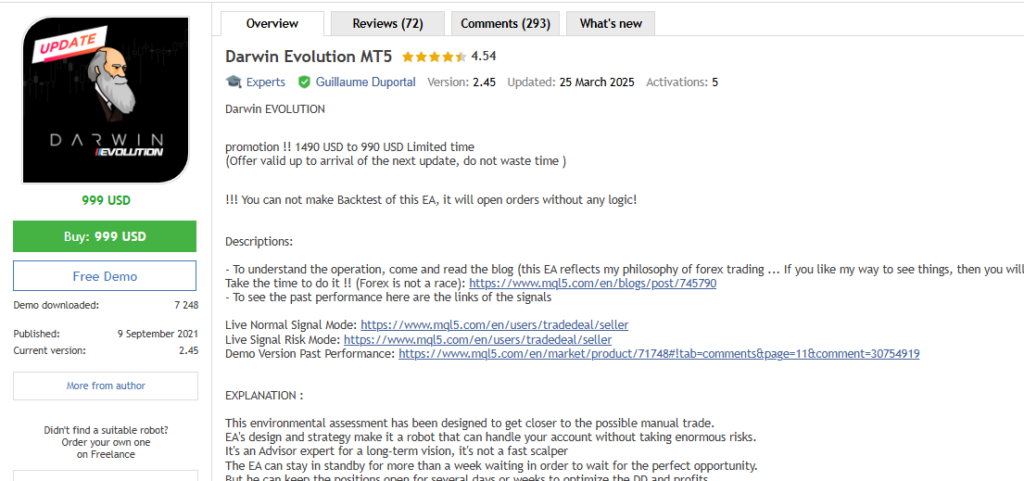Click the Version 2.45 header text
This screenshot has width=1024, height=481.
pyautogui.click(x=461, y=82)
